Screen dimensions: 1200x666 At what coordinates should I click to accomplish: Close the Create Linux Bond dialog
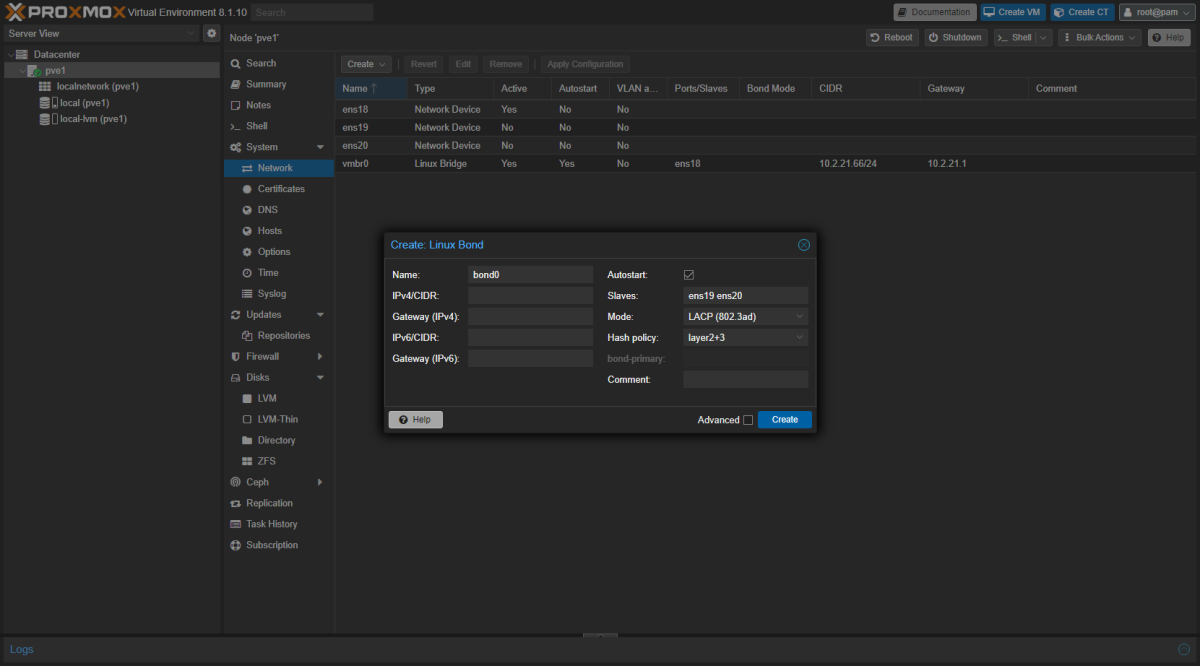pyautogui.click(x=804, y=245)
